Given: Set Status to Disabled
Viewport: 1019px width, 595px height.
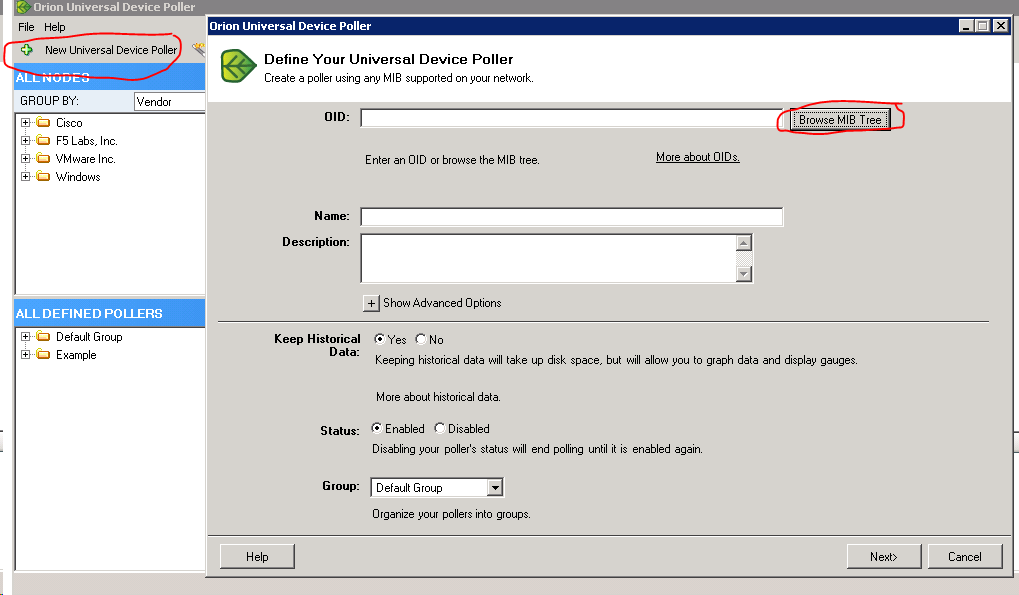Looking at the screenshot, I should (439, 428).
